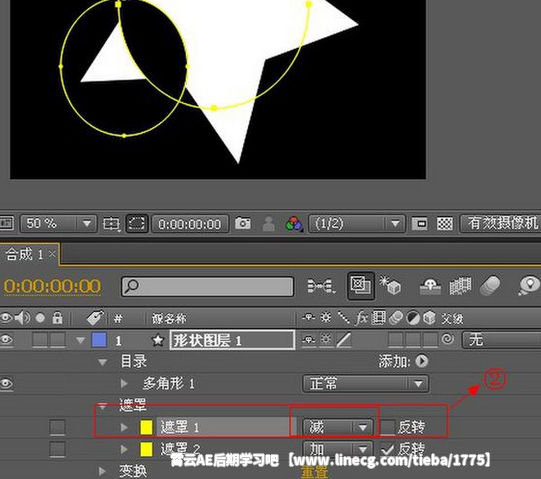Toggle the lock box beside 遮罩 1
Image resolution: width=541 pixels, height=479 pixels.
coord(57,428)
